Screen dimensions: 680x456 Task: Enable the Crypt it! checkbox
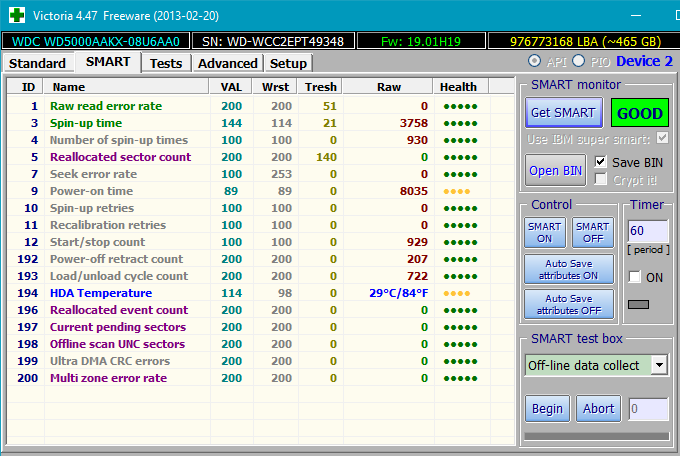click(601, 179)
